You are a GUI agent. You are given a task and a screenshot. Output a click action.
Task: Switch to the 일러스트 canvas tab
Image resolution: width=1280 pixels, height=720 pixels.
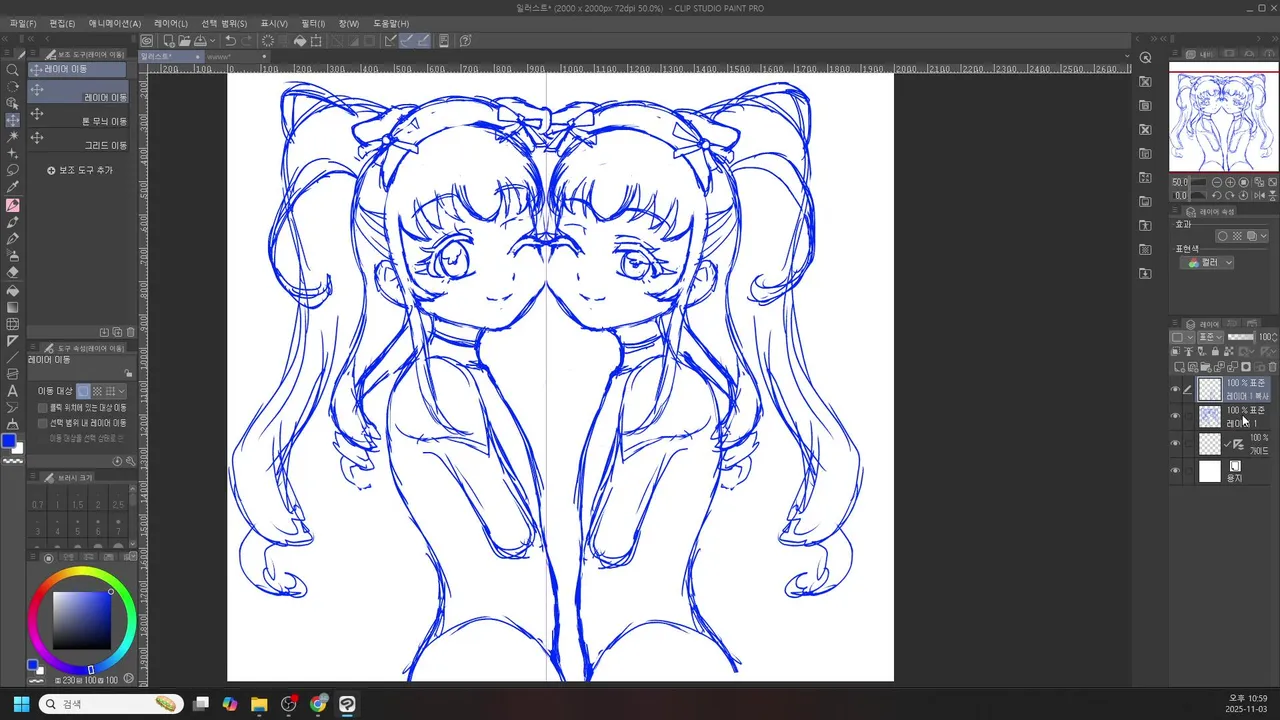(x=169, y=57)
